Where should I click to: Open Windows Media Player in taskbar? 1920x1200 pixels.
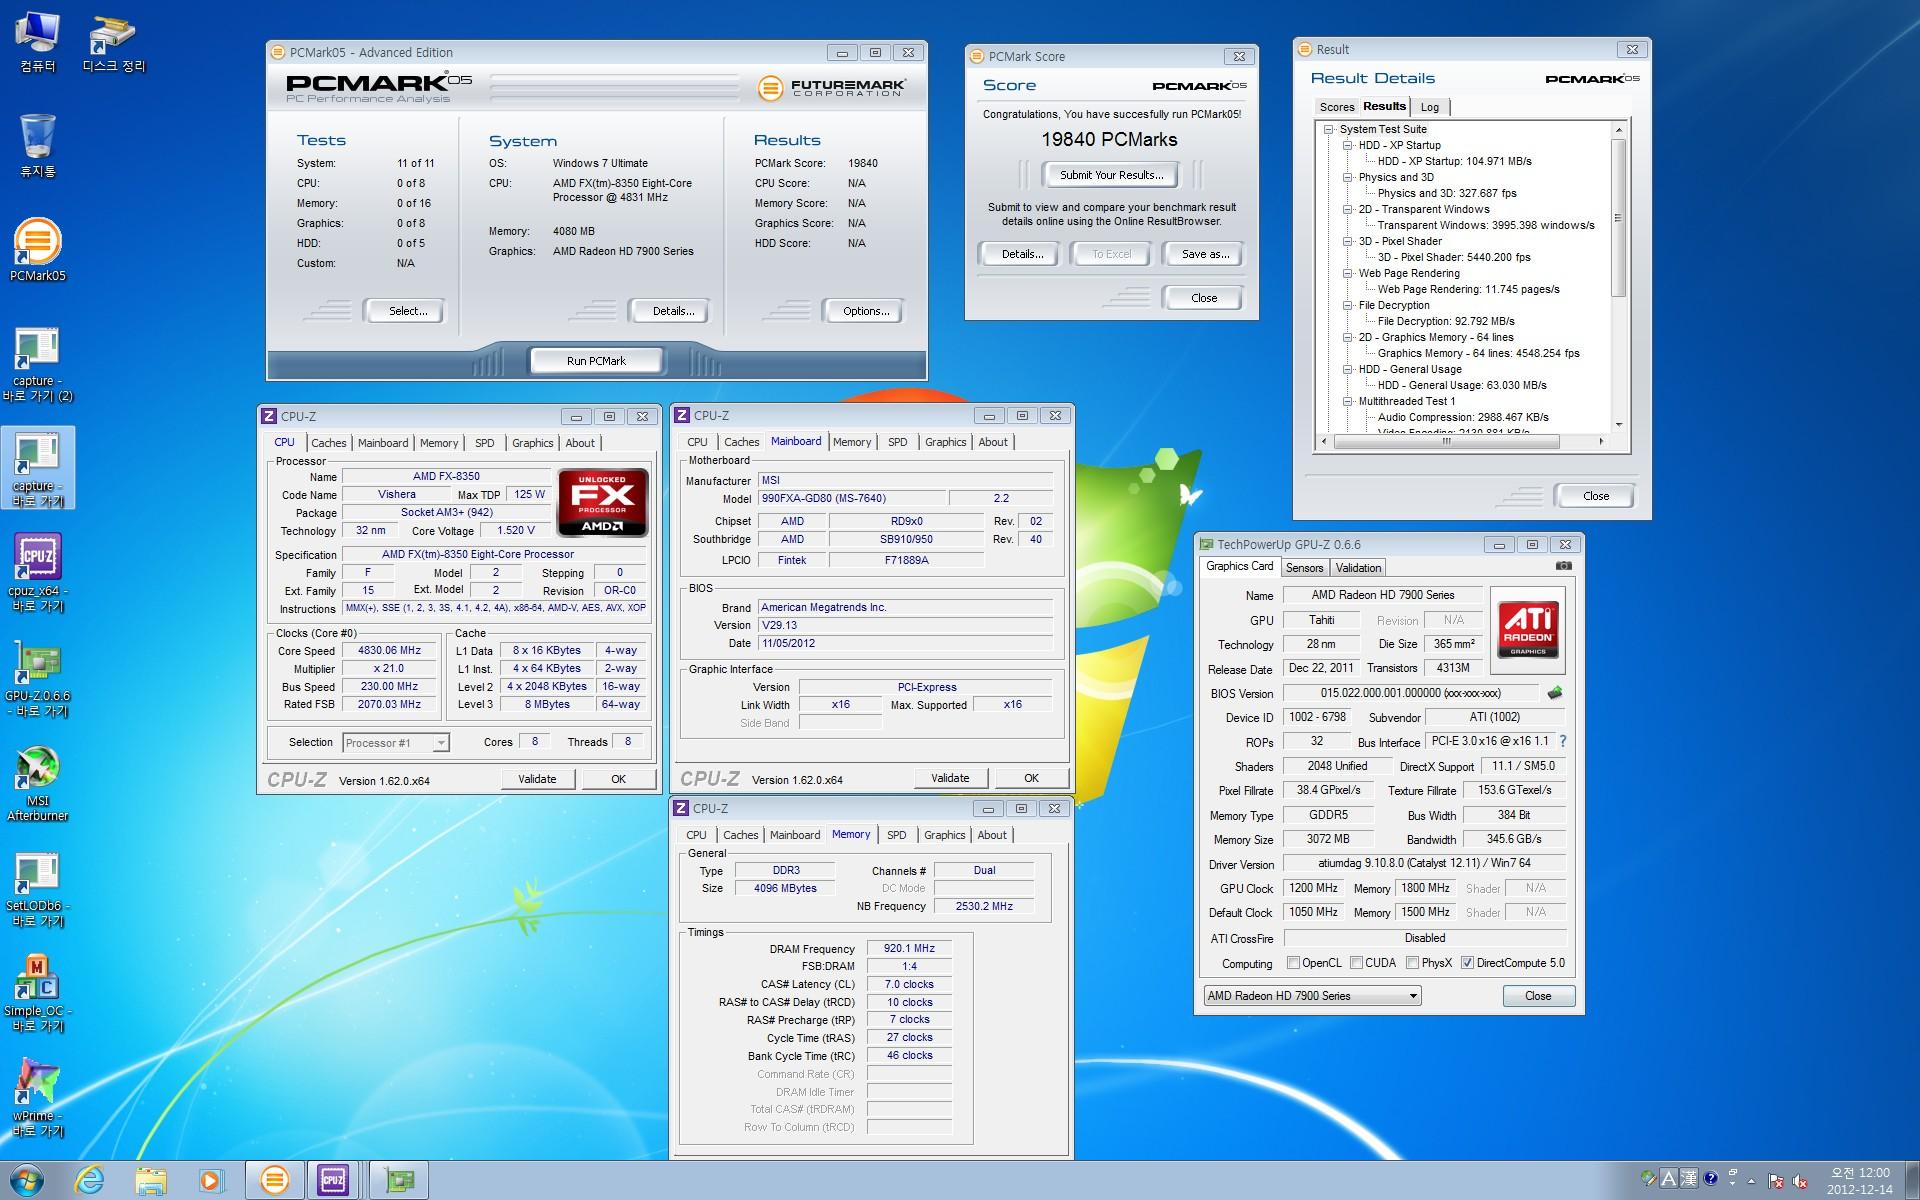[211, 1181]
